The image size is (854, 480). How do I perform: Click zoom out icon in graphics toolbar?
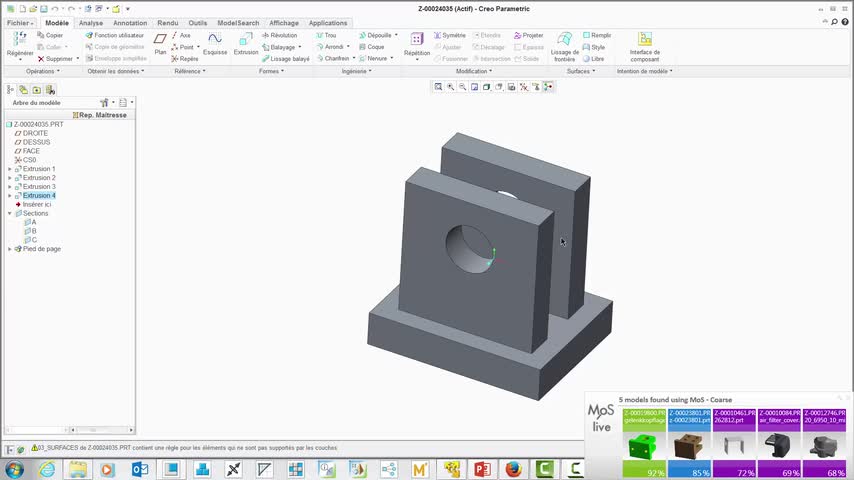462,87
